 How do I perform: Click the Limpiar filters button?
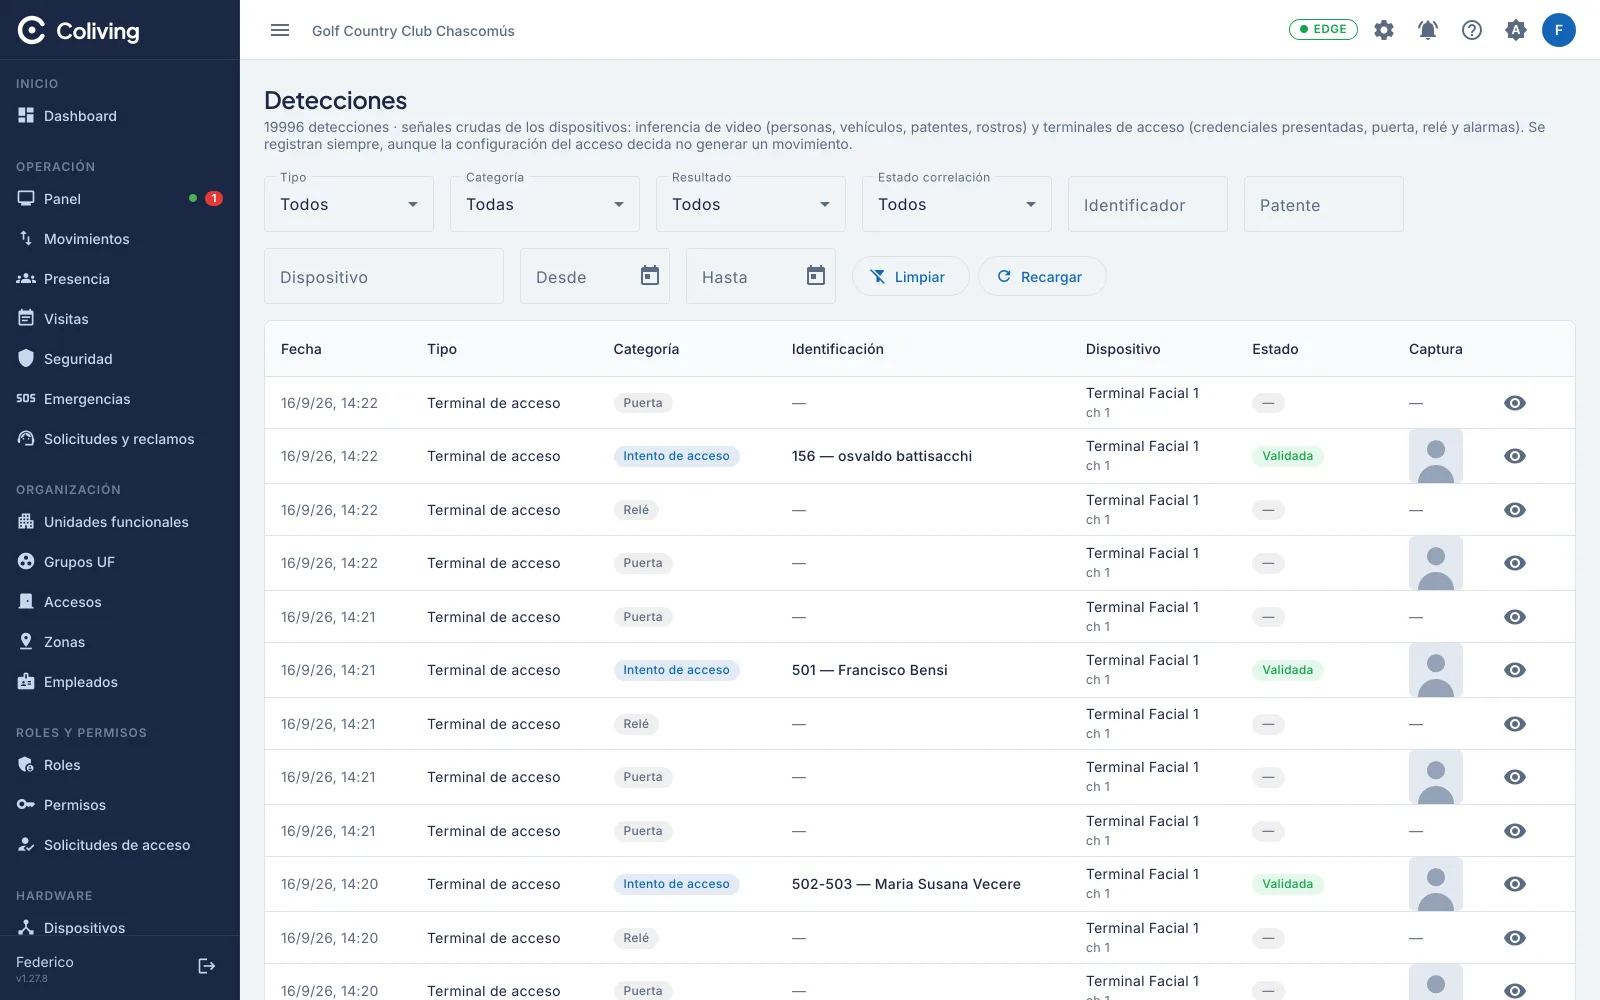click(x=910, y=277)
